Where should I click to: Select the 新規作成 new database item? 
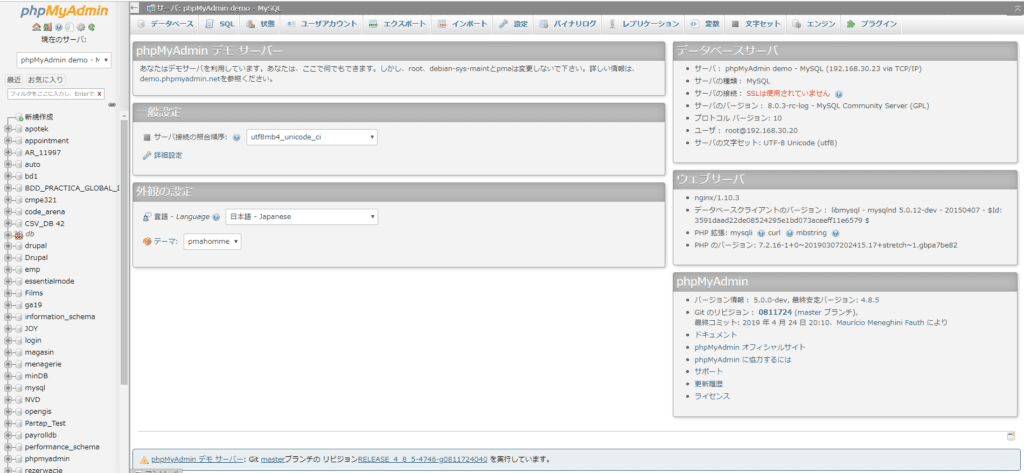39,117
